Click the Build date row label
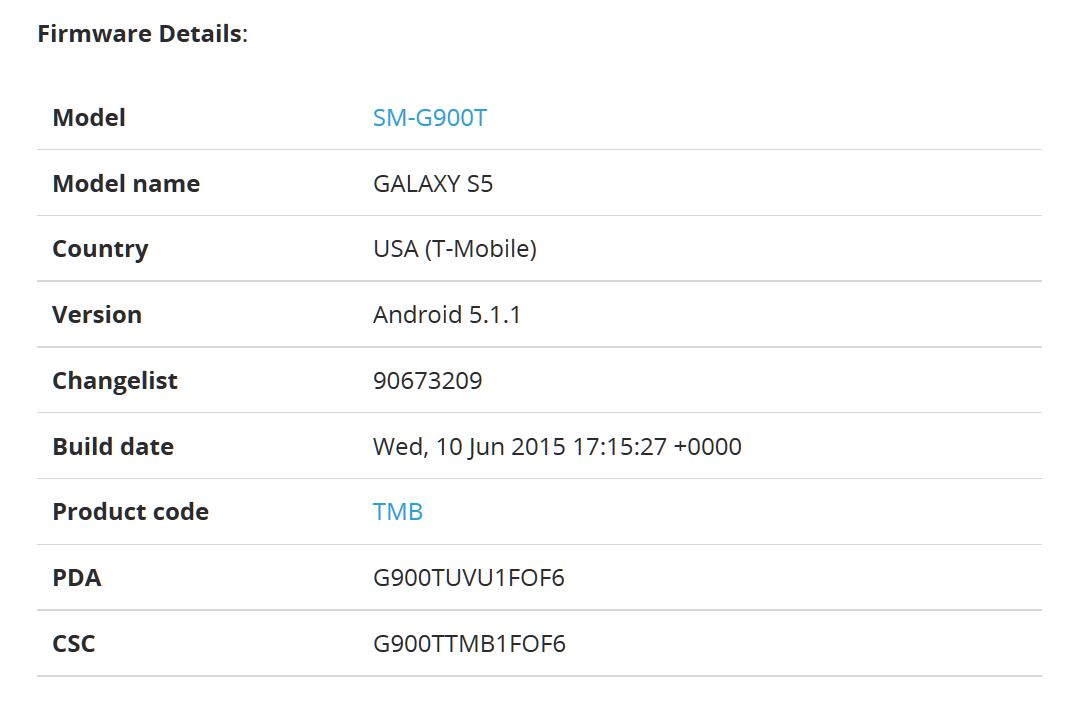This screenshot has height=714, width=1071. coord(113,447)
